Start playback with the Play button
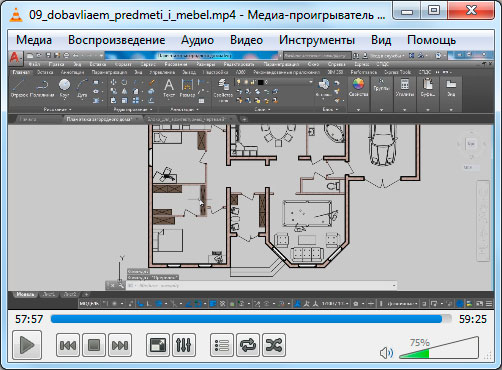Image resolution: width=502 pixels, height=370 pixels. 27,345
